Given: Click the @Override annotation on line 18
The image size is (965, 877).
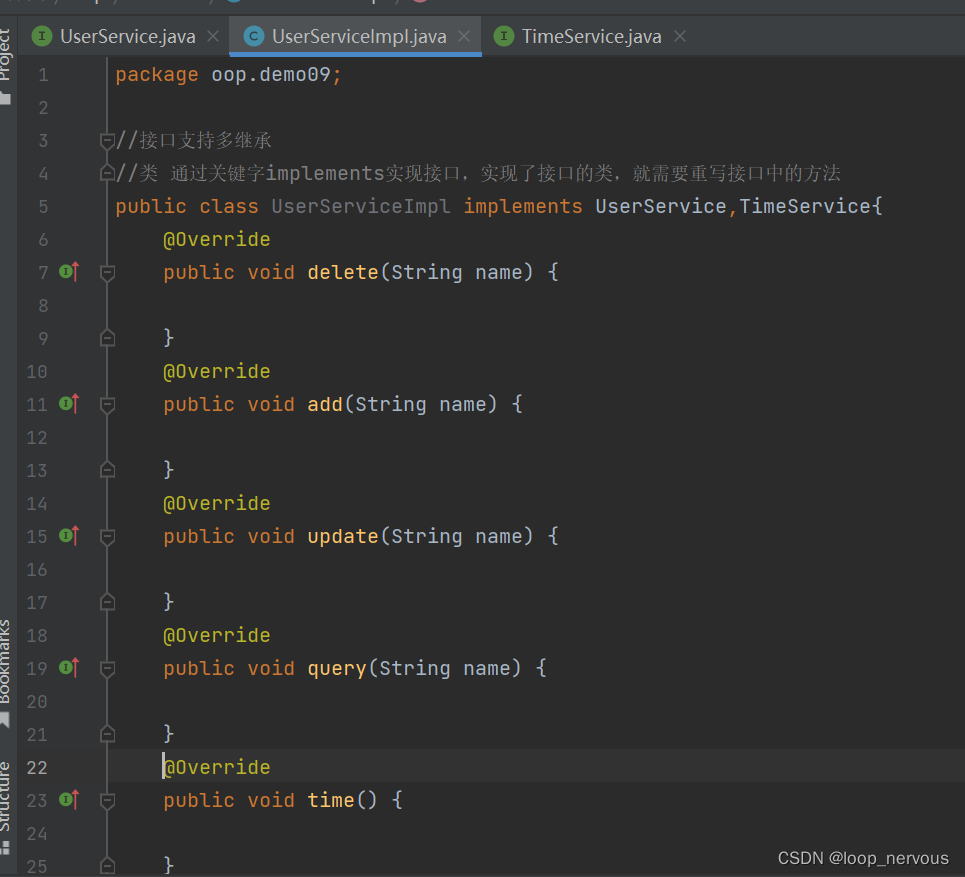Looking at the screenshot, I should 217,636.
